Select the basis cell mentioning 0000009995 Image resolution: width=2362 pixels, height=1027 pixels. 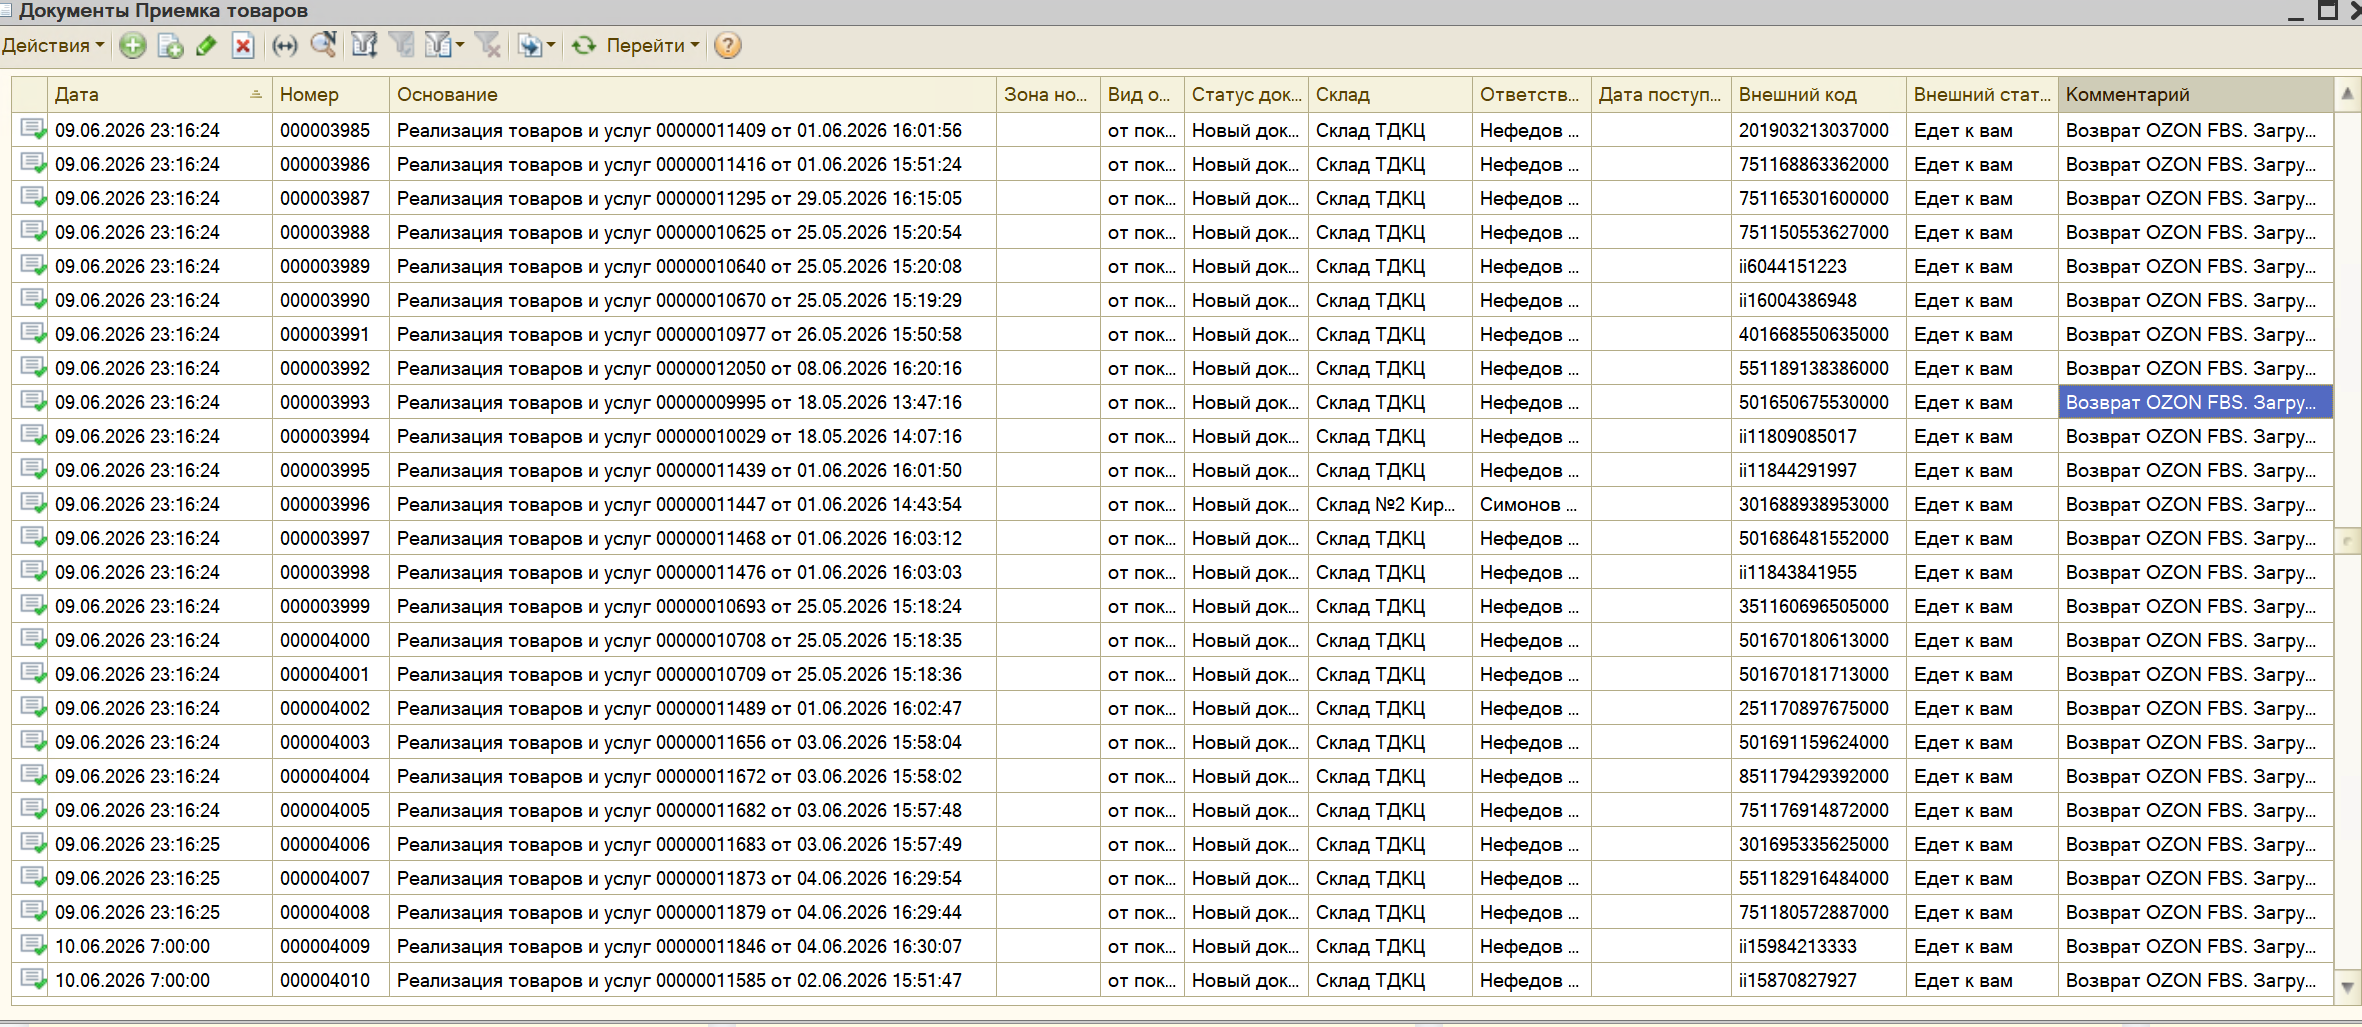tap(692, 402)
